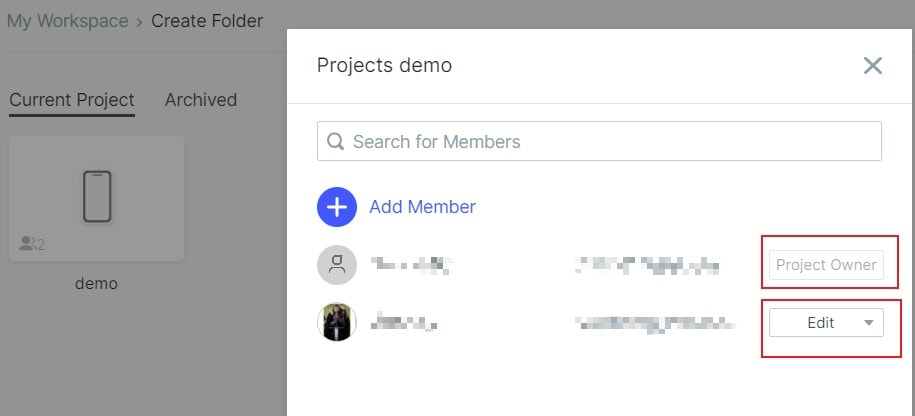
Task: Click the demo project name label
Action: pos(96,284)
